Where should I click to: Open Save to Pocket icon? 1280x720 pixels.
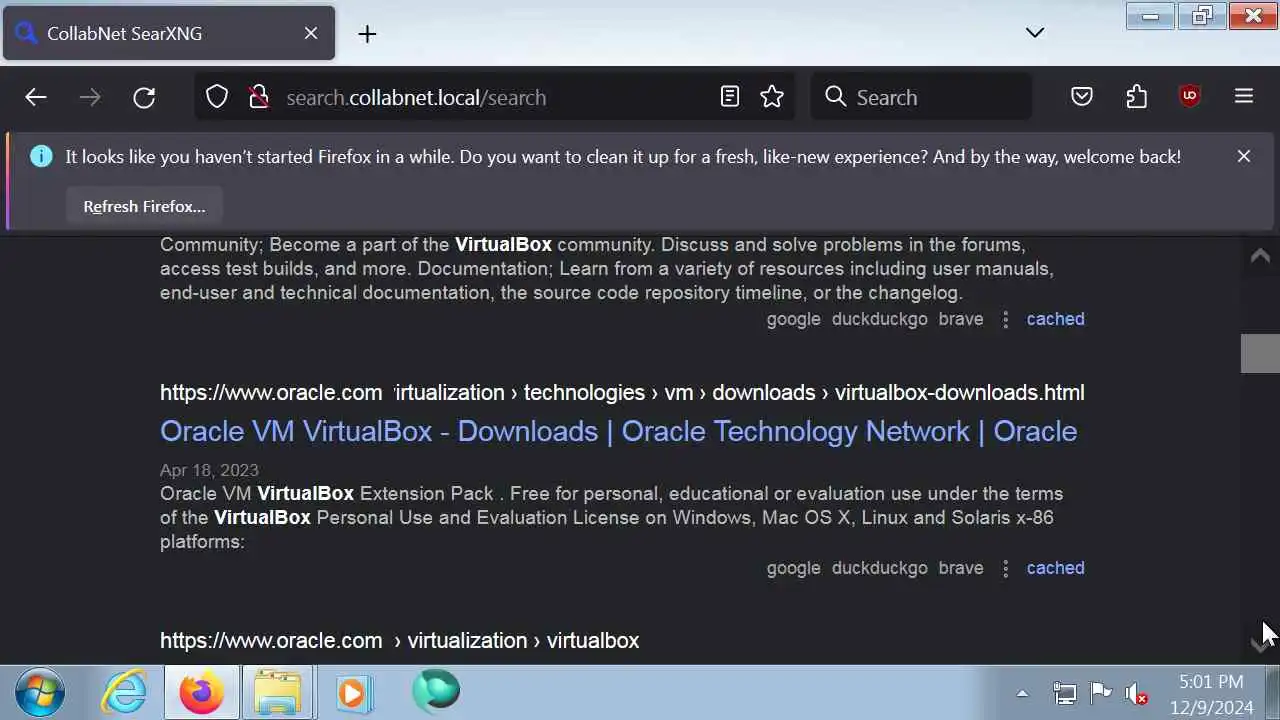click(x=1082, y=97)
